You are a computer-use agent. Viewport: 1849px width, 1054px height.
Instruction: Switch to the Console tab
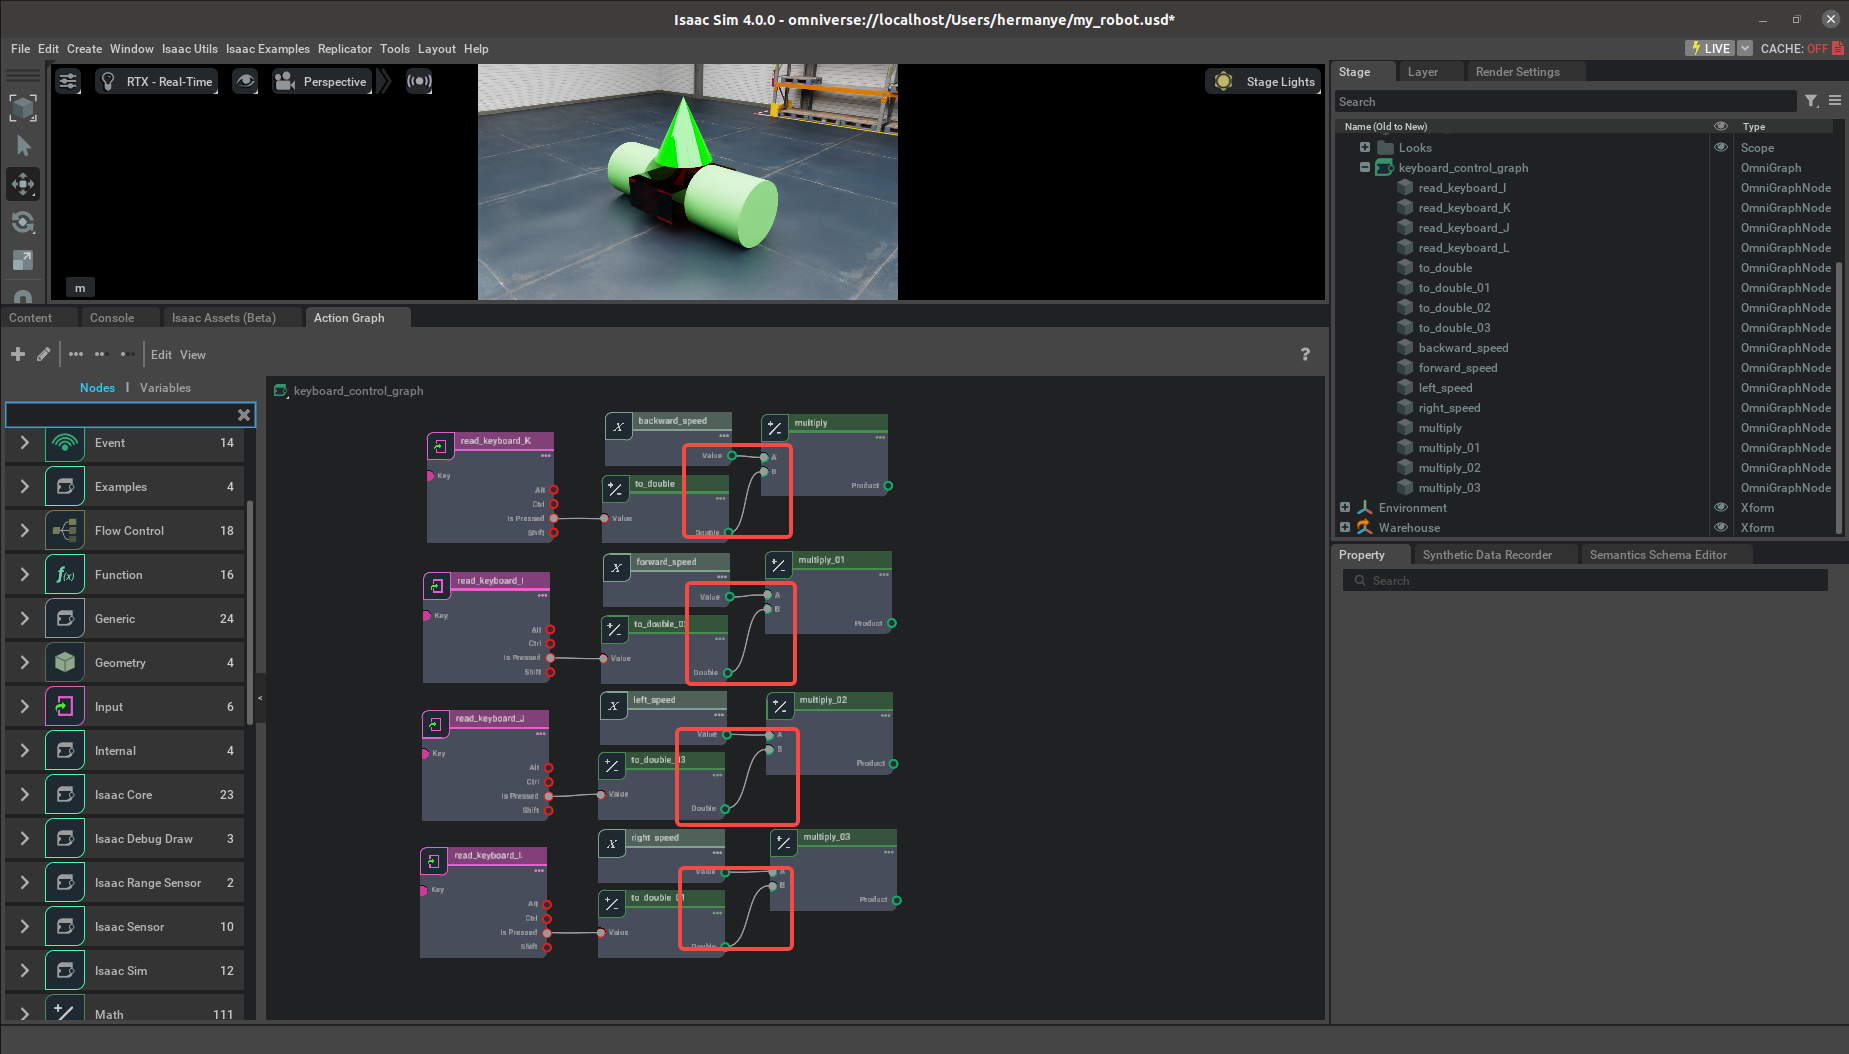click(112, 317)
